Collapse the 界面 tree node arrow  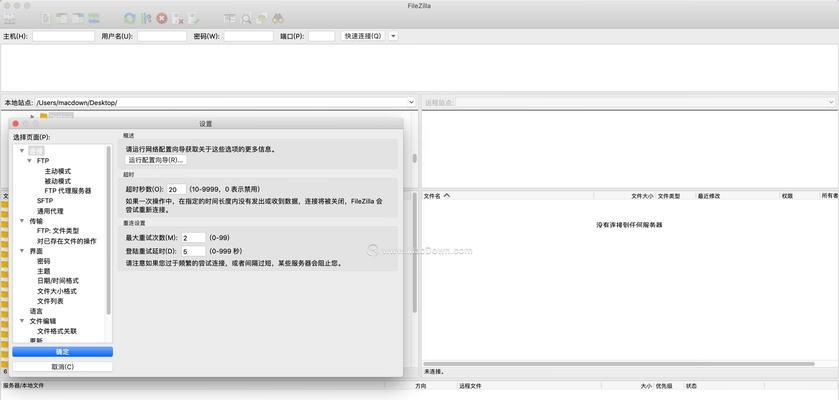(22, 251)
